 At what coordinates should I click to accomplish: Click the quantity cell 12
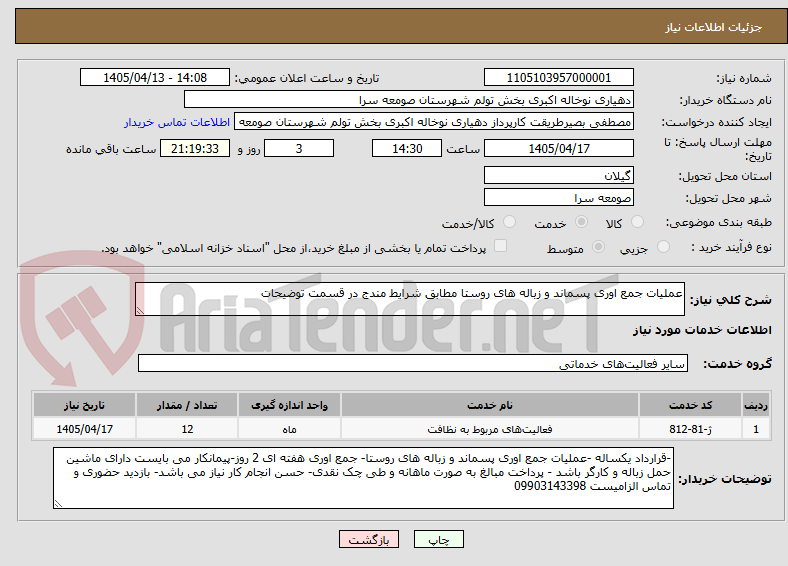[x=187, y=429]
